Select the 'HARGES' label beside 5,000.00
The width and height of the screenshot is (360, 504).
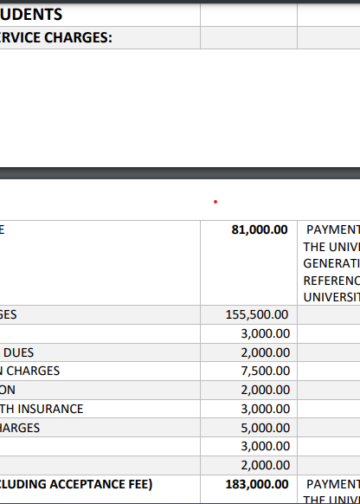(20, 428)
